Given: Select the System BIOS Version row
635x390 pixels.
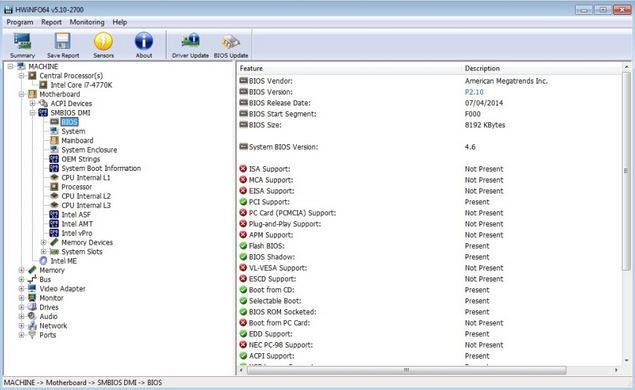Looking at the screenshot, I should tap(429, 147).
